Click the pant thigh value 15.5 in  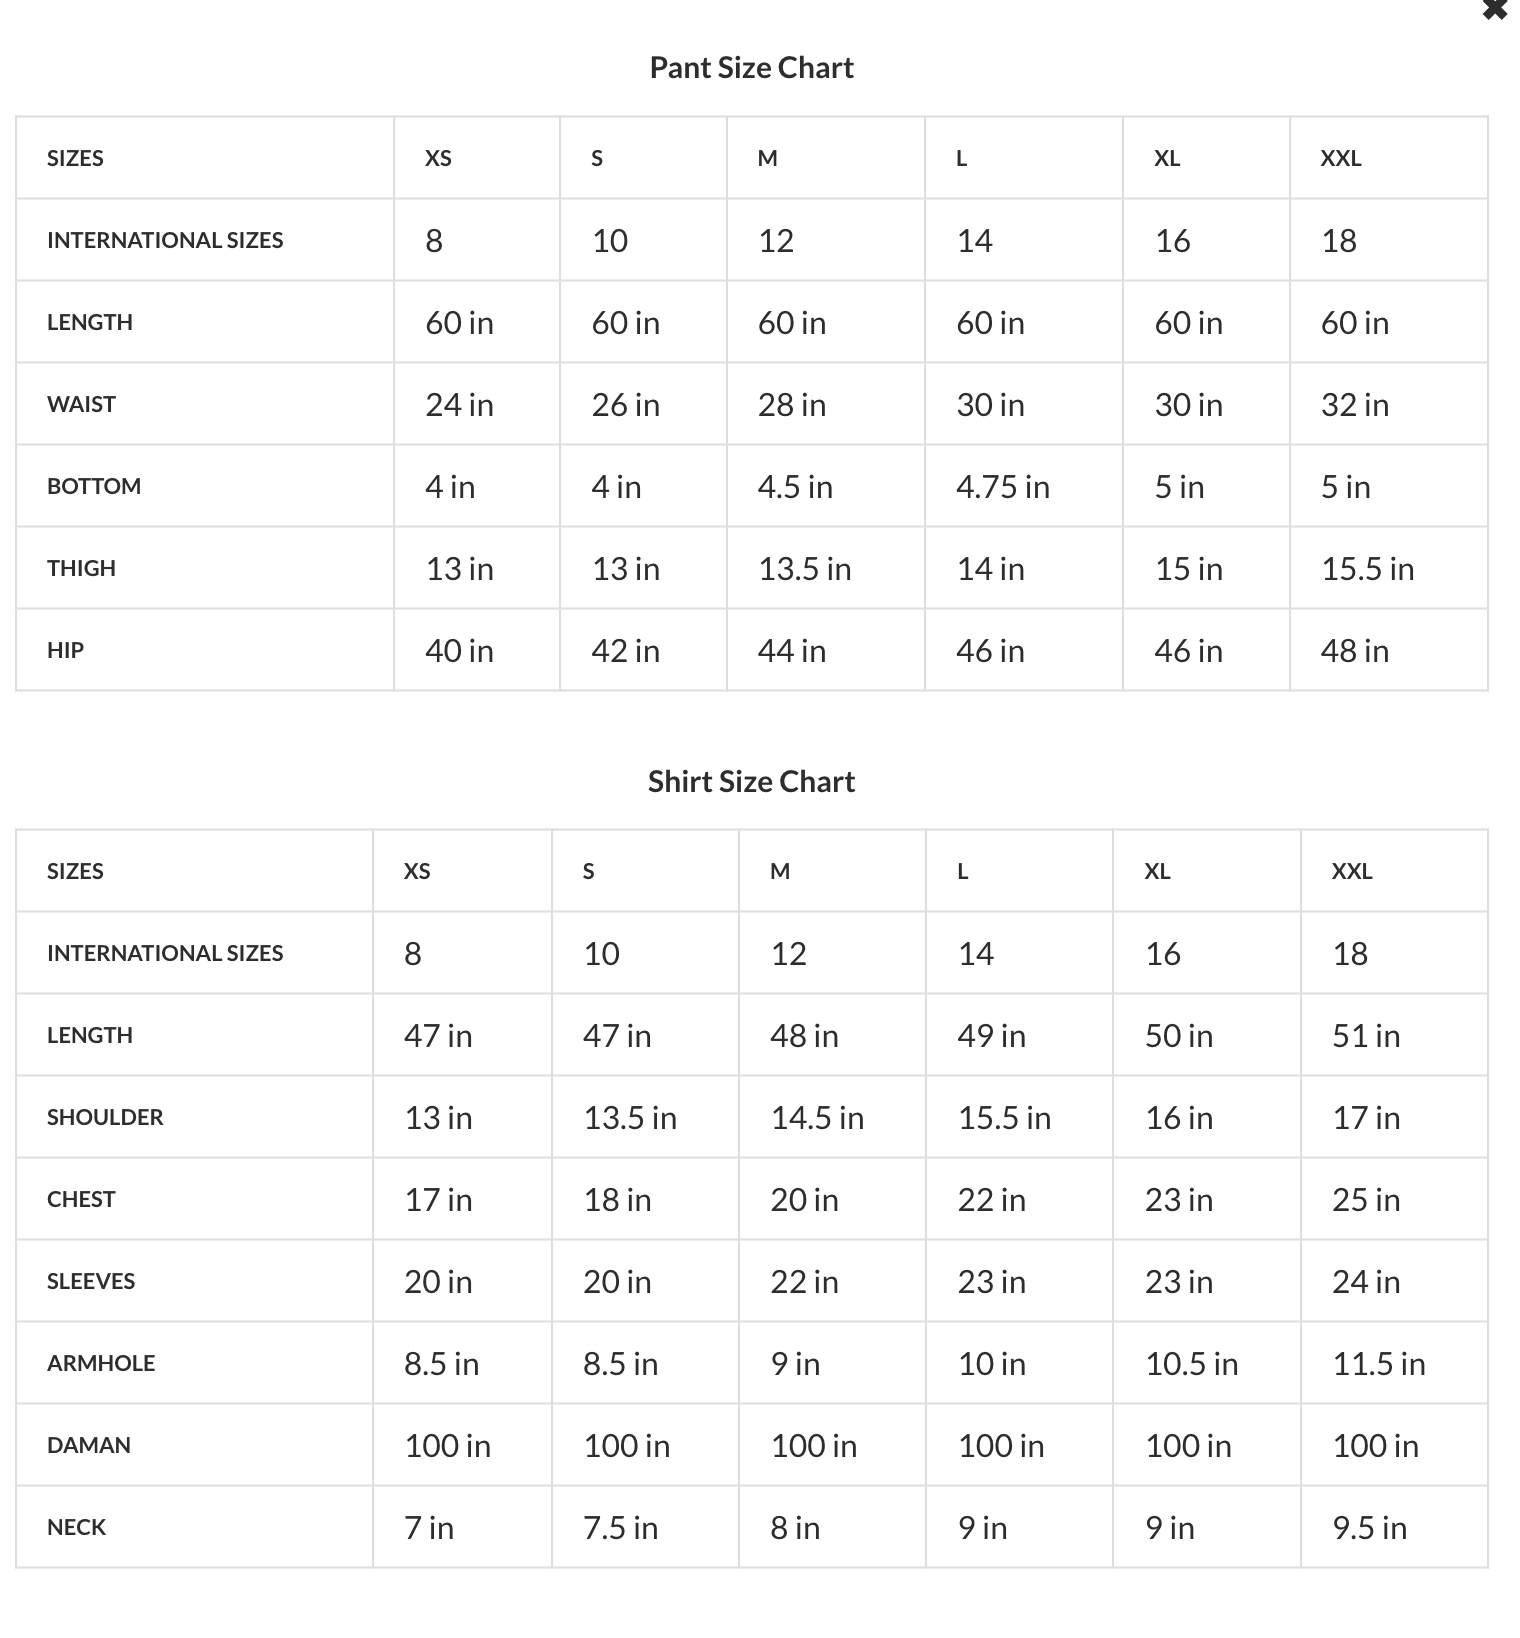click(1367, 568)
